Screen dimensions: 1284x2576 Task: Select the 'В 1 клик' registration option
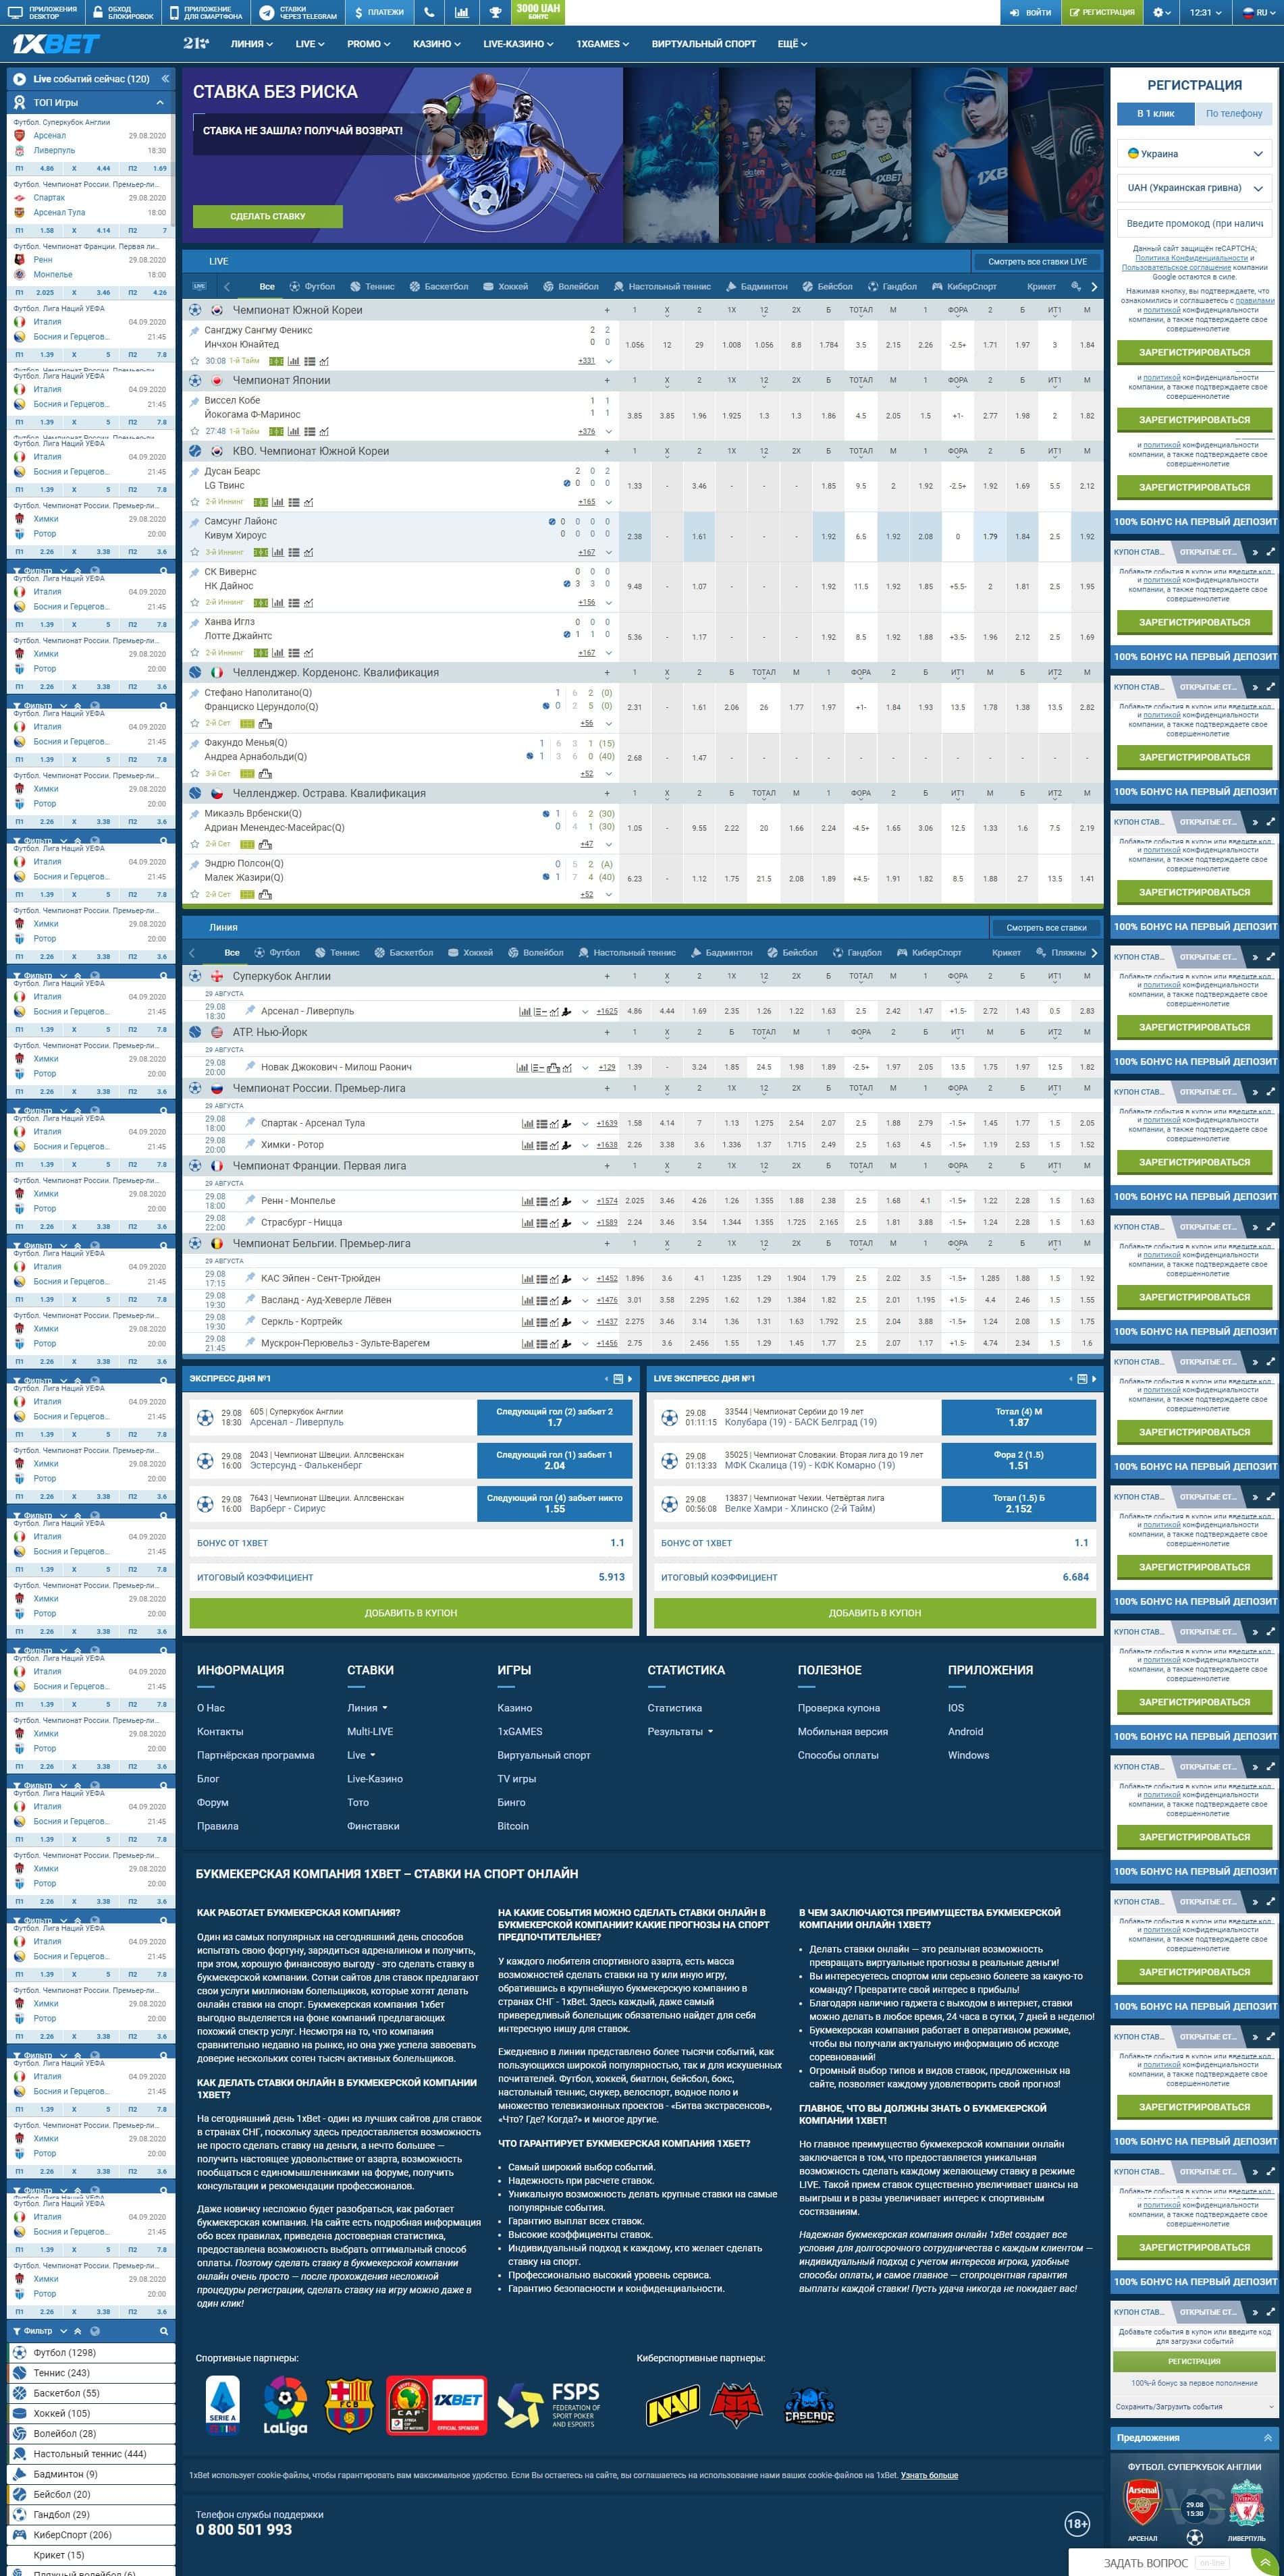(x=1155, y=114)
